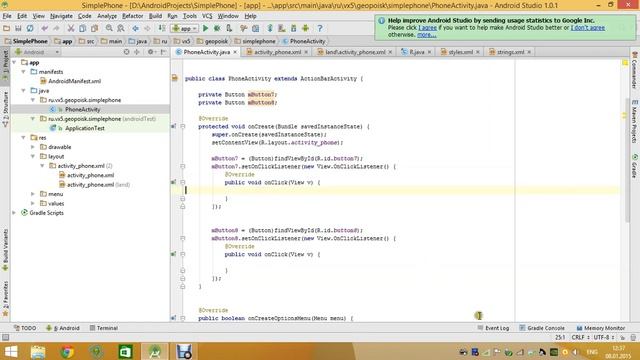Collapse the manifests folder node
Image resolution: width=640 pixels, height=360 pixels.
[x=24, y=72]
